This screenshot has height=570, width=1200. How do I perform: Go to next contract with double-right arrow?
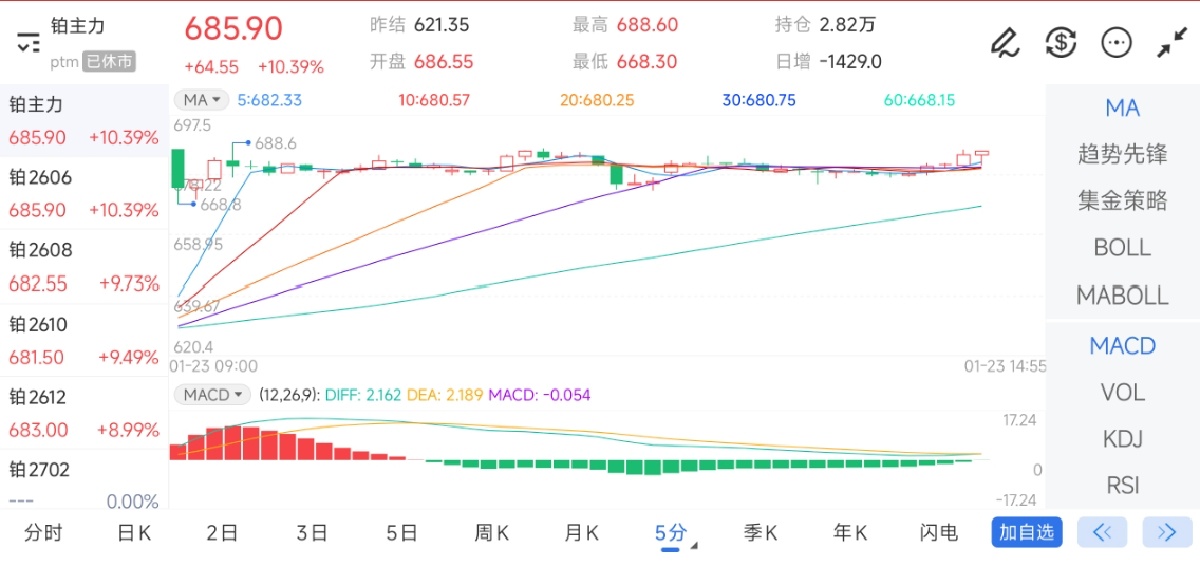point(1167,532)
